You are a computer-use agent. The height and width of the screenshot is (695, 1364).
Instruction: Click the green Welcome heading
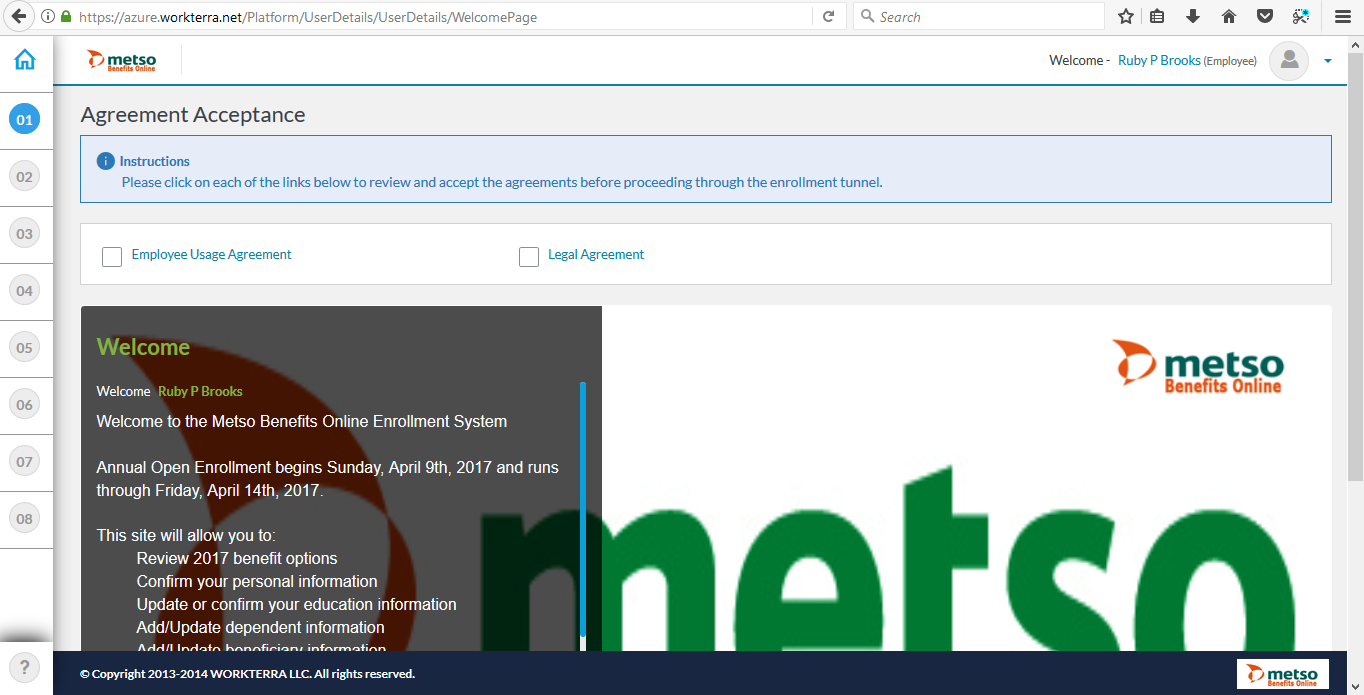(143, 347)
